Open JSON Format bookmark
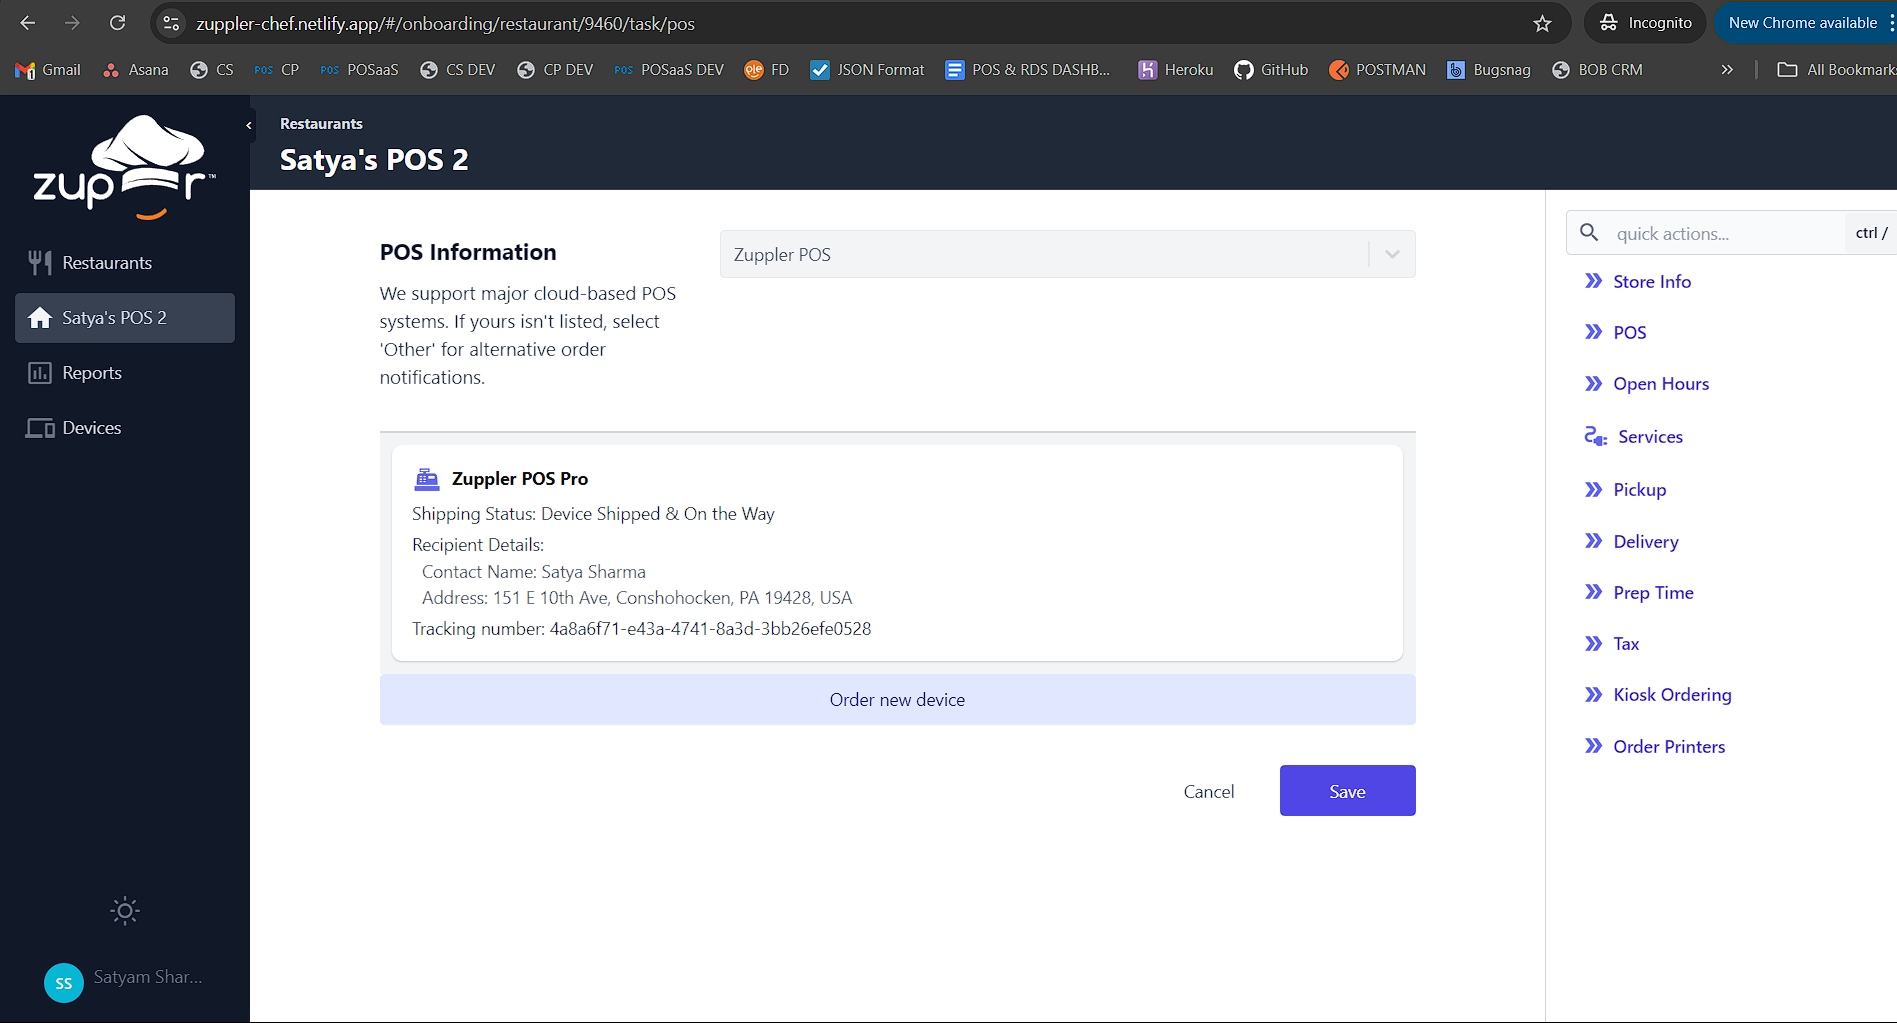Image resolution: width=1897 pixels, height=1023 pixels. pyautogui.click(x=867, y=70)
